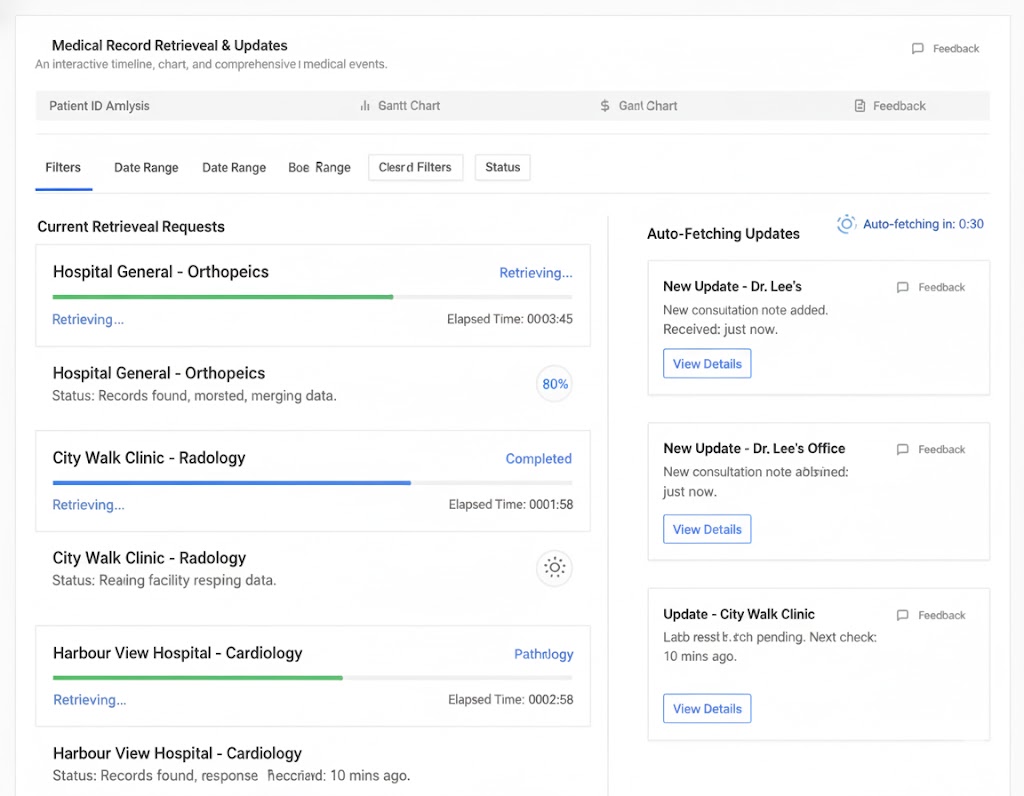This screenshot has width=1024, height=796.
Task: Click the 80% circular progress indicator
Action: click(x=554, y=384)
